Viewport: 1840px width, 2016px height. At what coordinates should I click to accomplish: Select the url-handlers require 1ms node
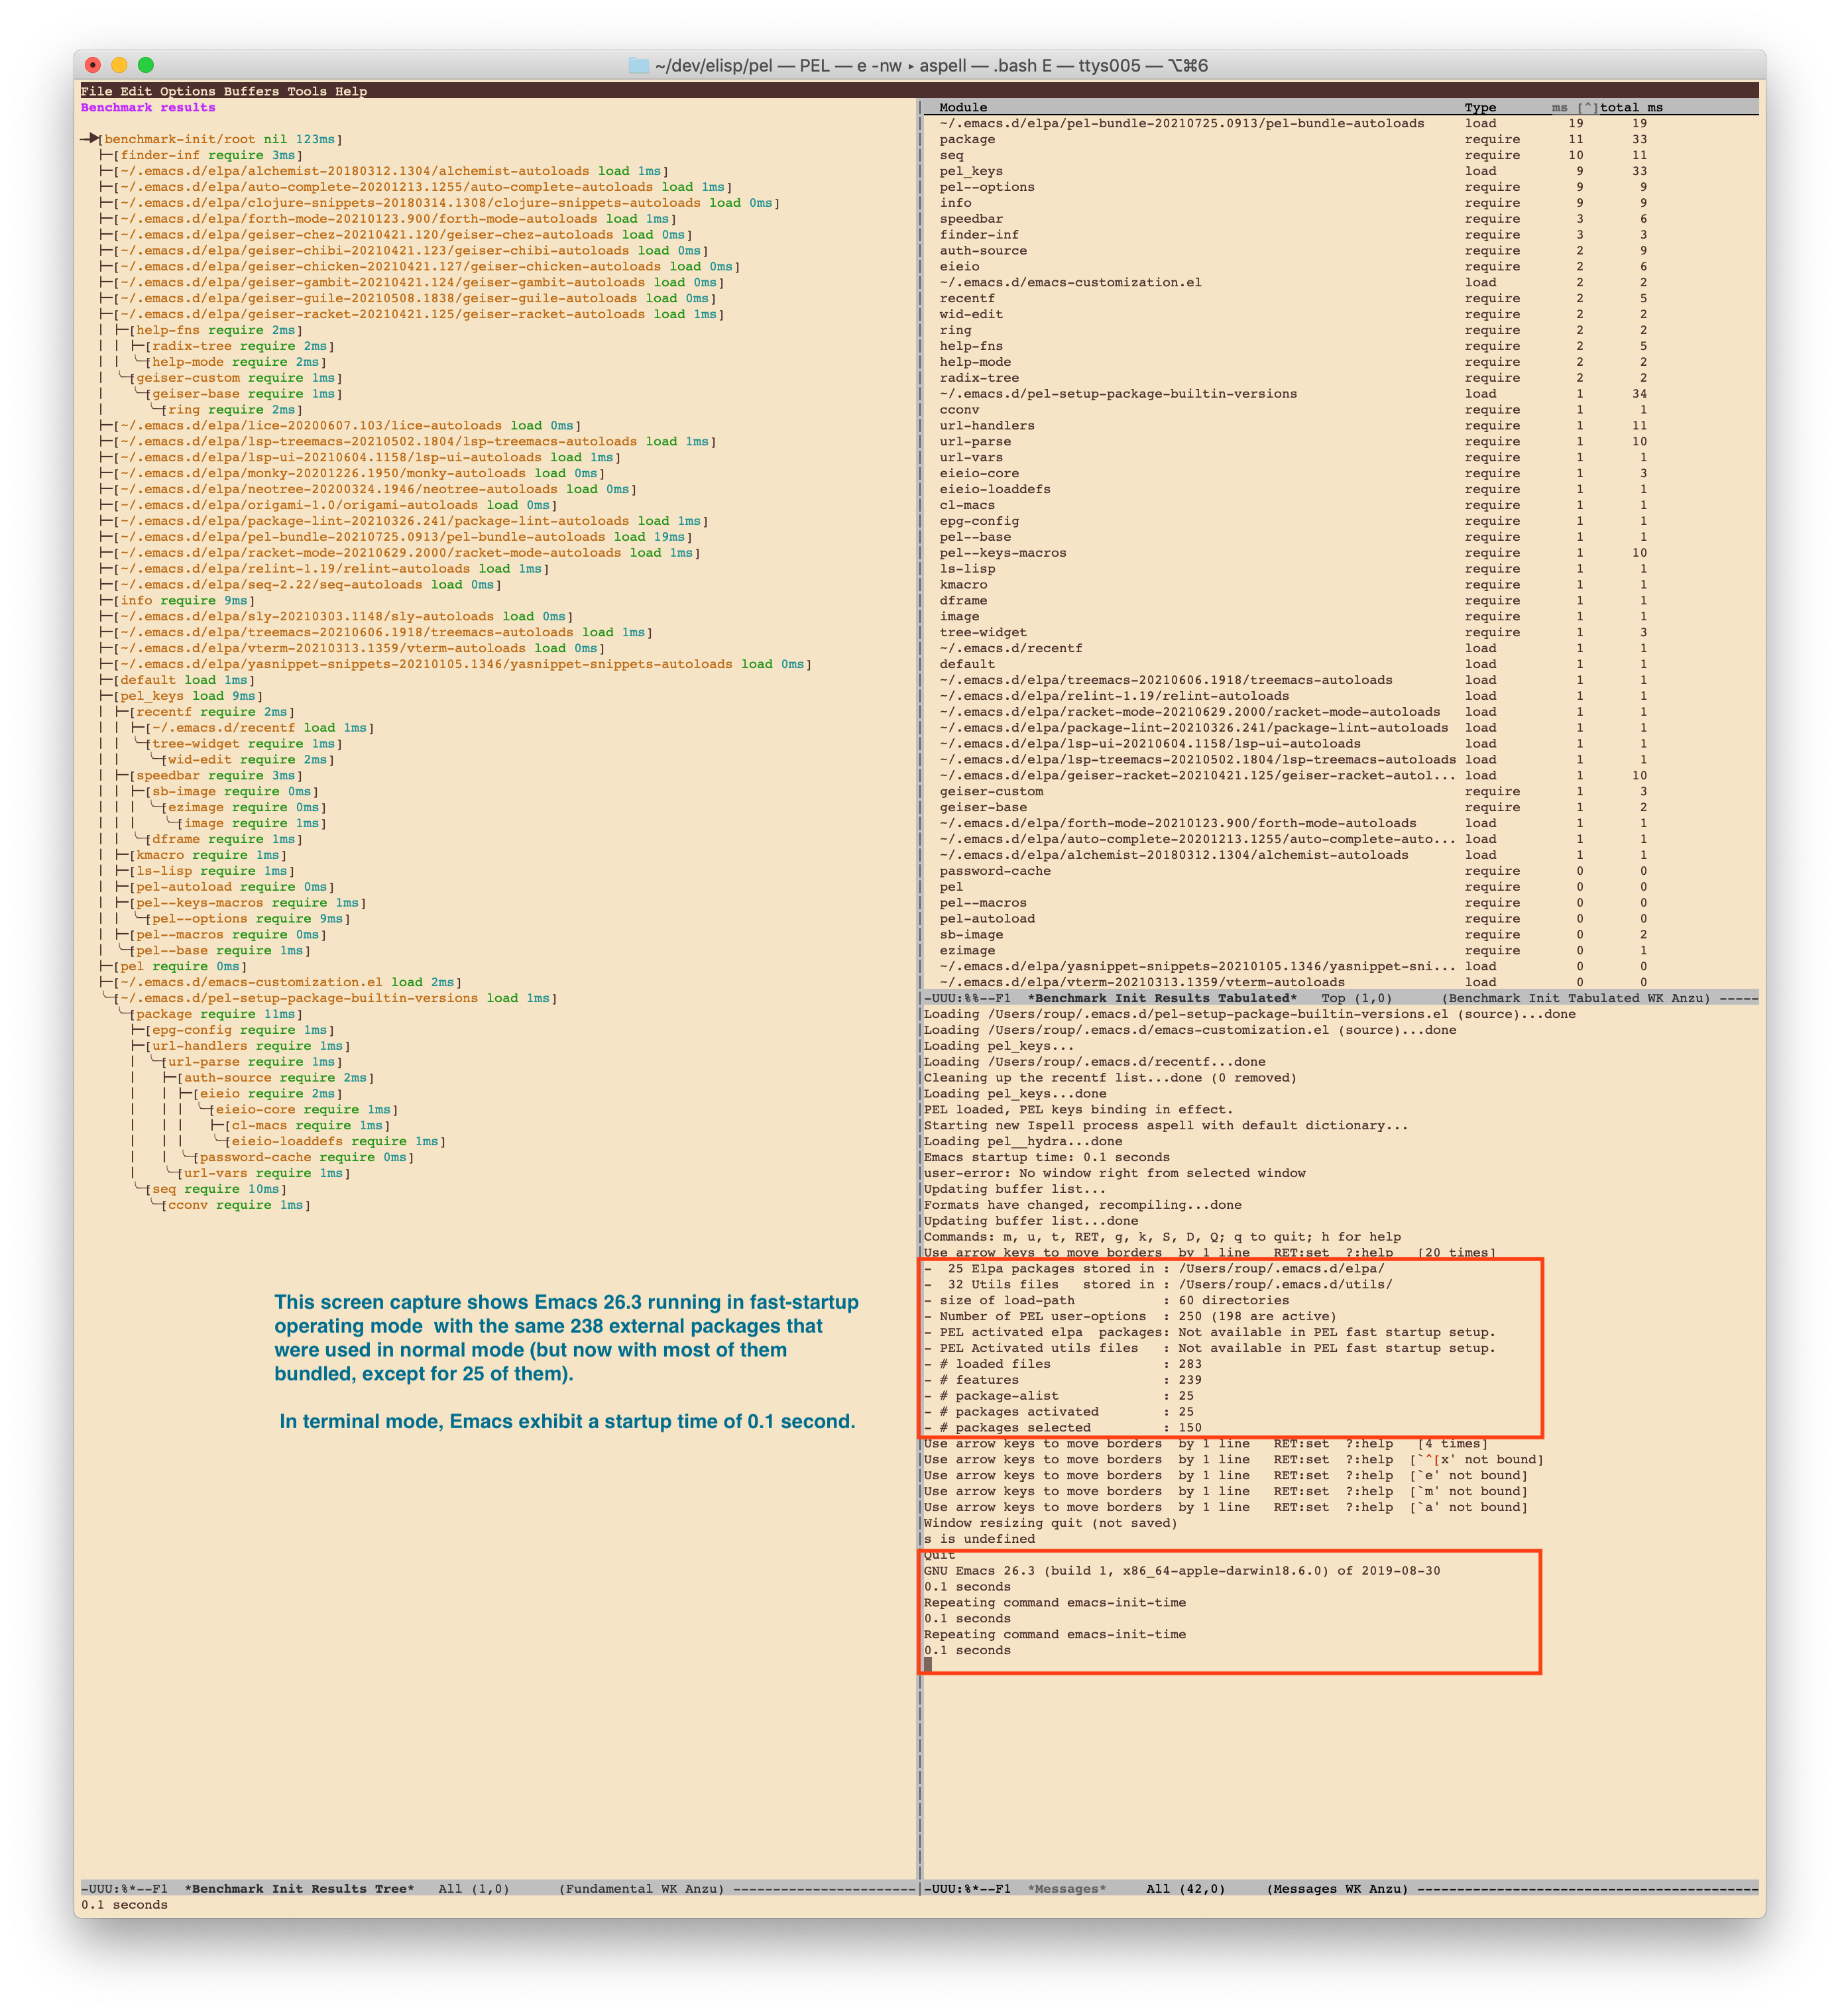pyautogui.click(x=248, y=1046)
